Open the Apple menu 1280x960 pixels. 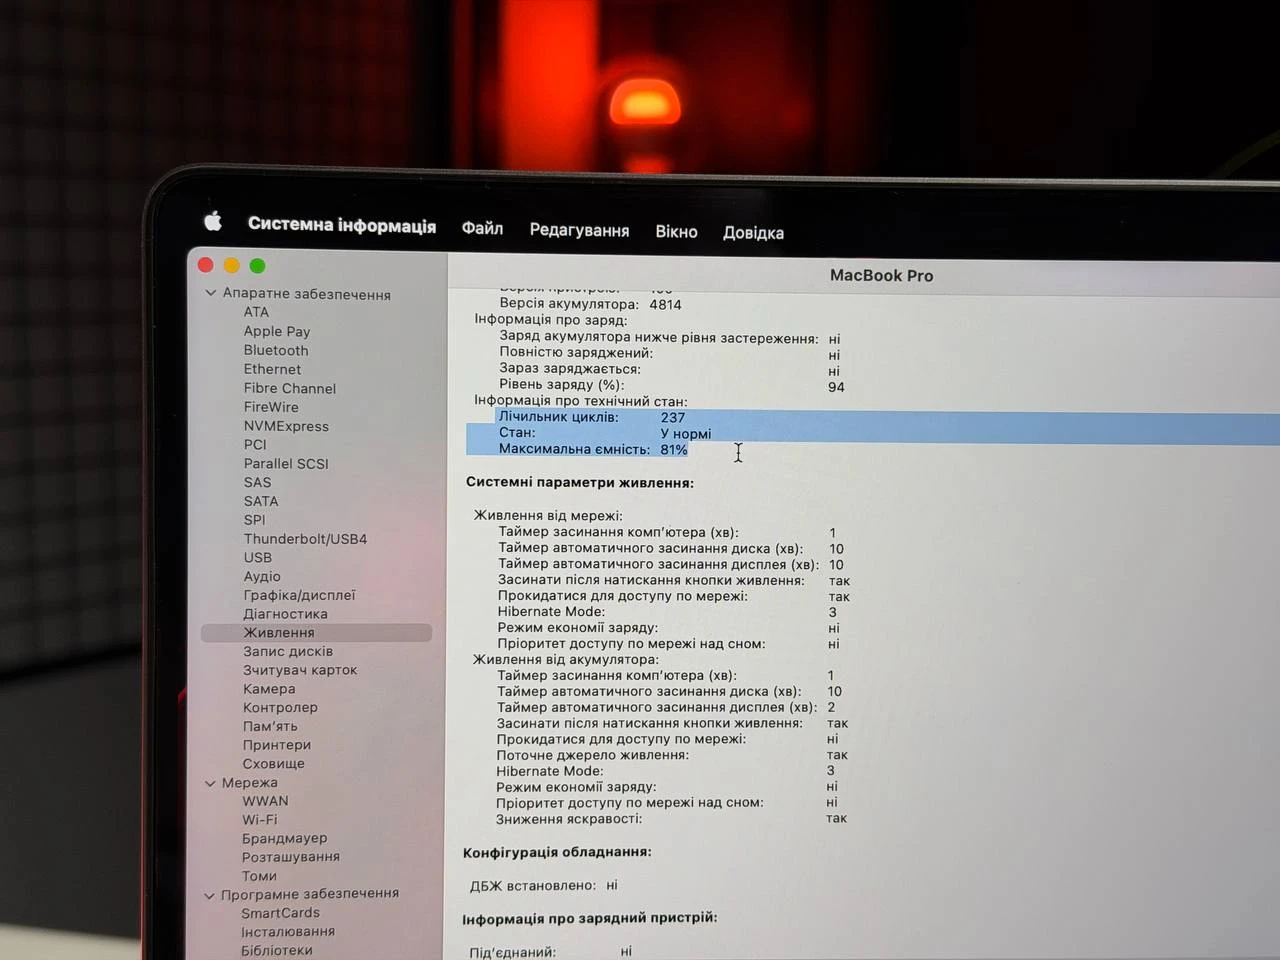coord(212,222)
